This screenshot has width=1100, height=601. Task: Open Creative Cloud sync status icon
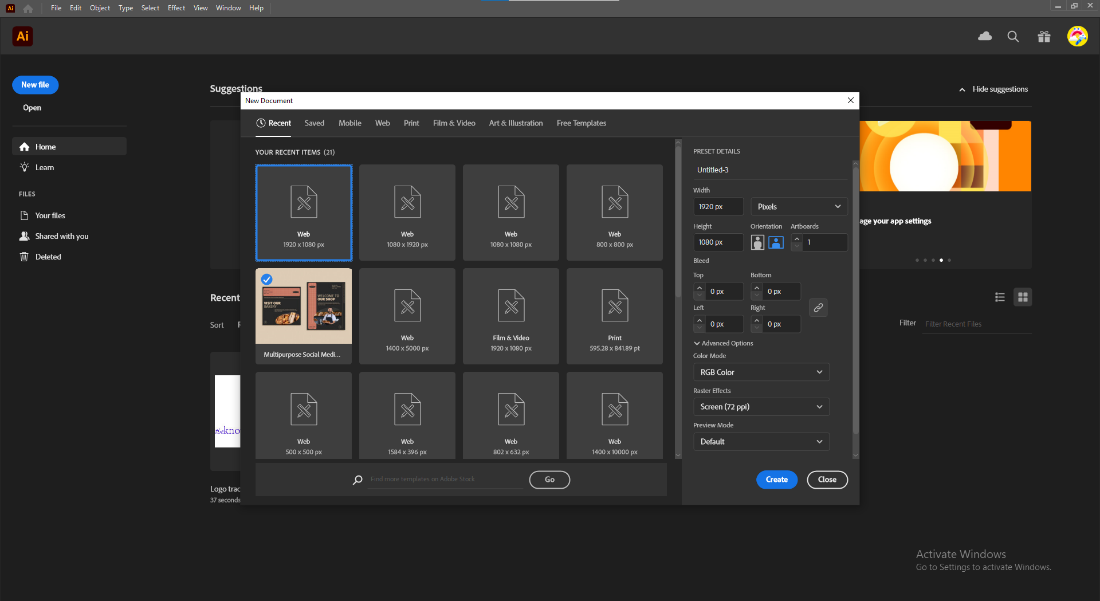pyautogui.click(x=984, y=35)
